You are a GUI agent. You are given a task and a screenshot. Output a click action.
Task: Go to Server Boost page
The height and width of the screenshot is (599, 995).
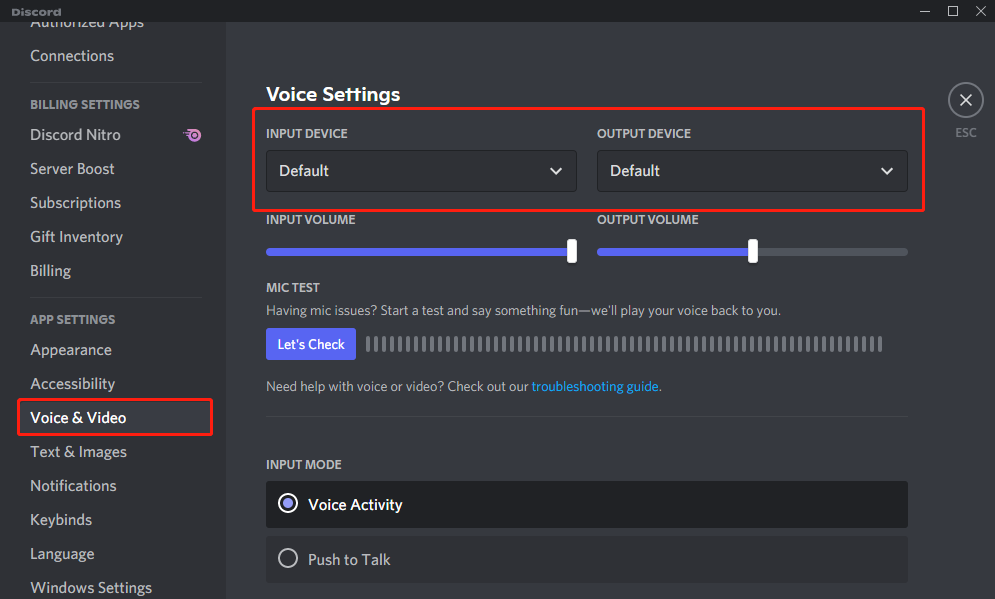pos(72,169)
